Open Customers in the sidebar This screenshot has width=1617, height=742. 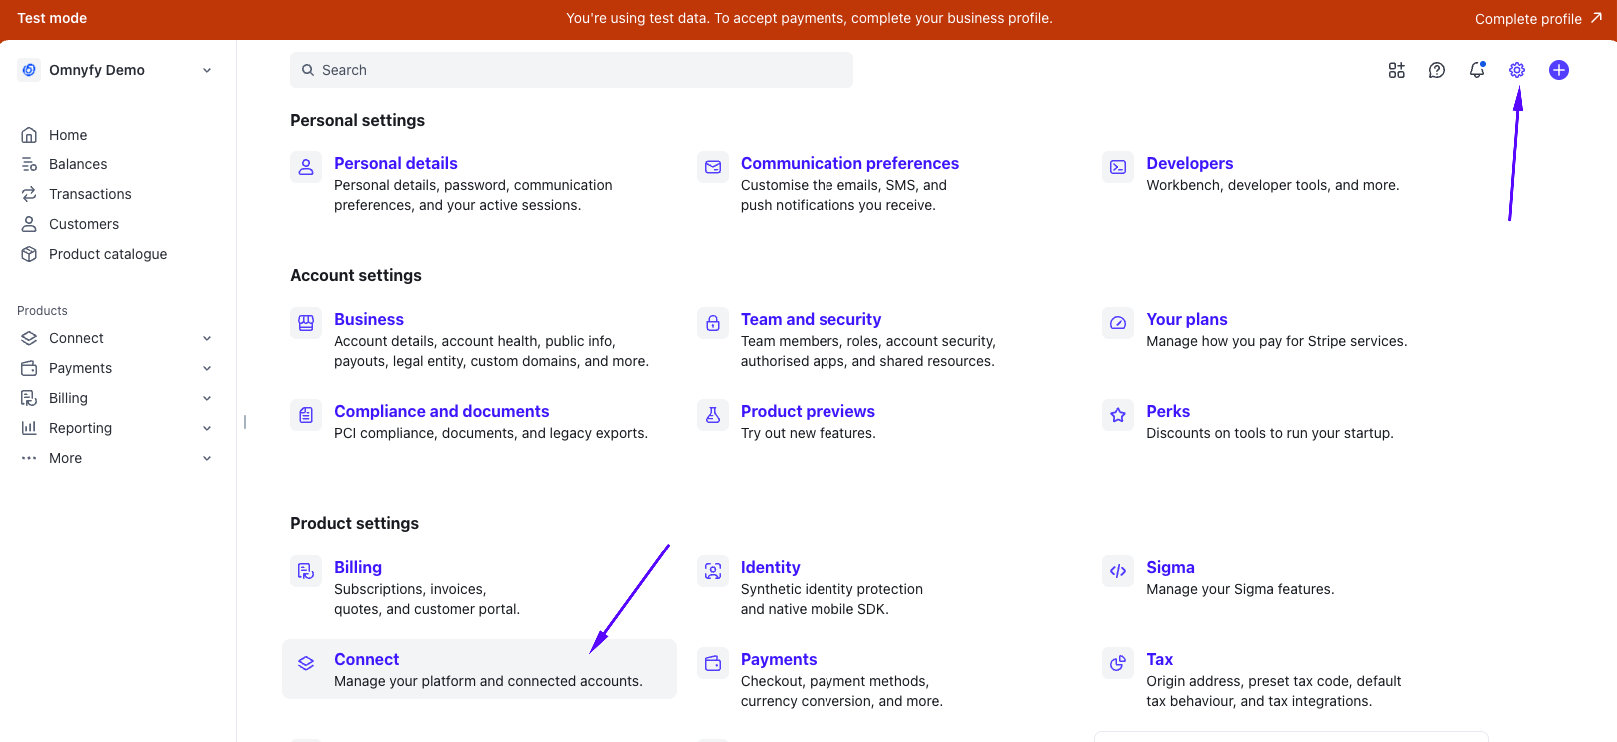pyautogui.click(x=84, y=224)
